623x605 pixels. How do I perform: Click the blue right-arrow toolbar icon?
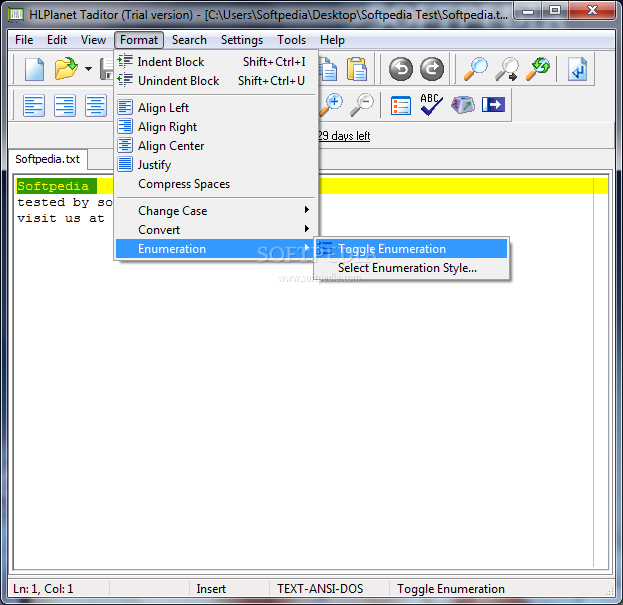493,105
